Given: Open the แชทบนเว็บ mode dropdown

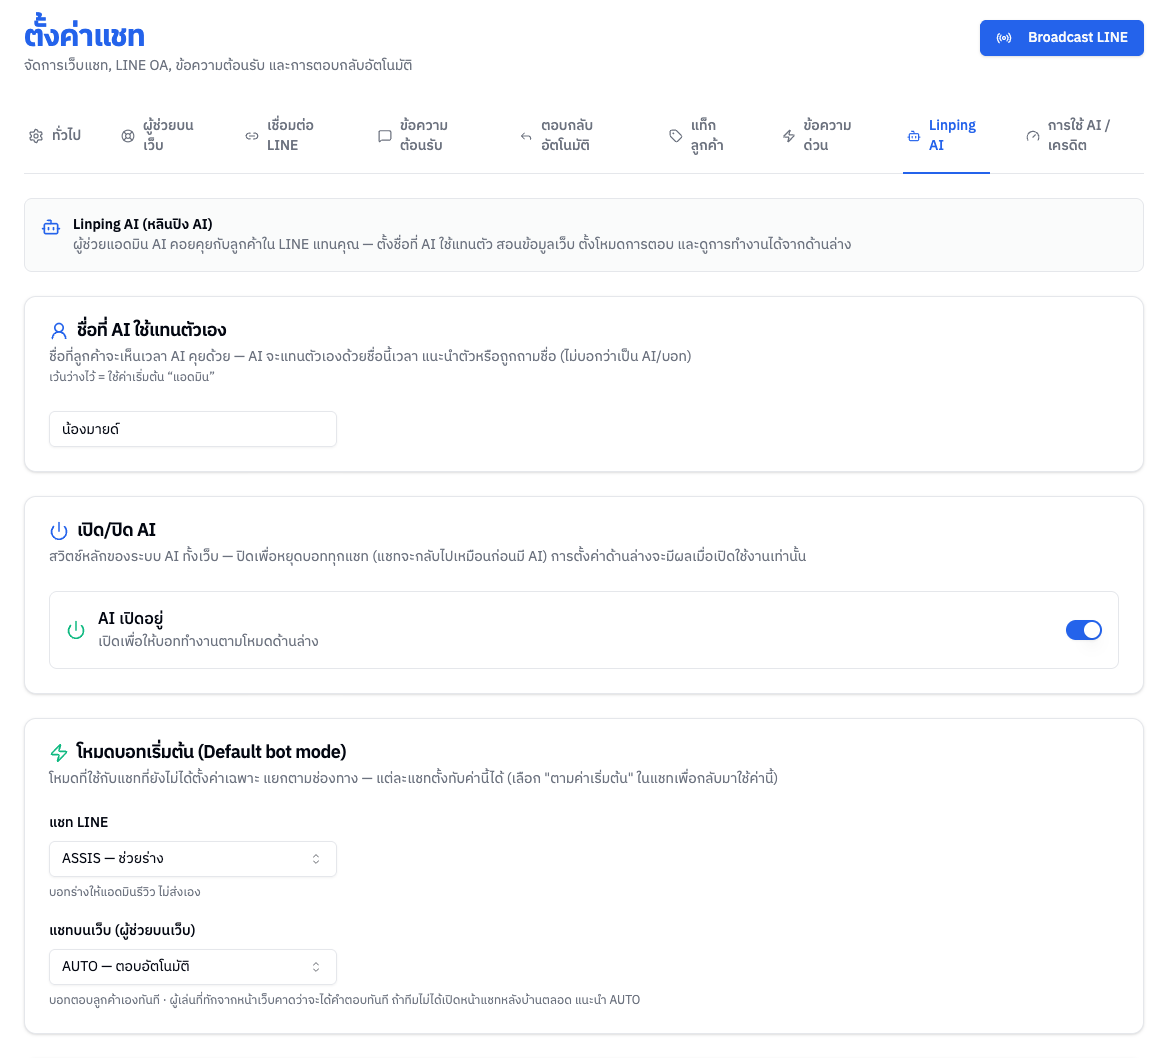Looking at the screenshot, I should tap(193, 967).
